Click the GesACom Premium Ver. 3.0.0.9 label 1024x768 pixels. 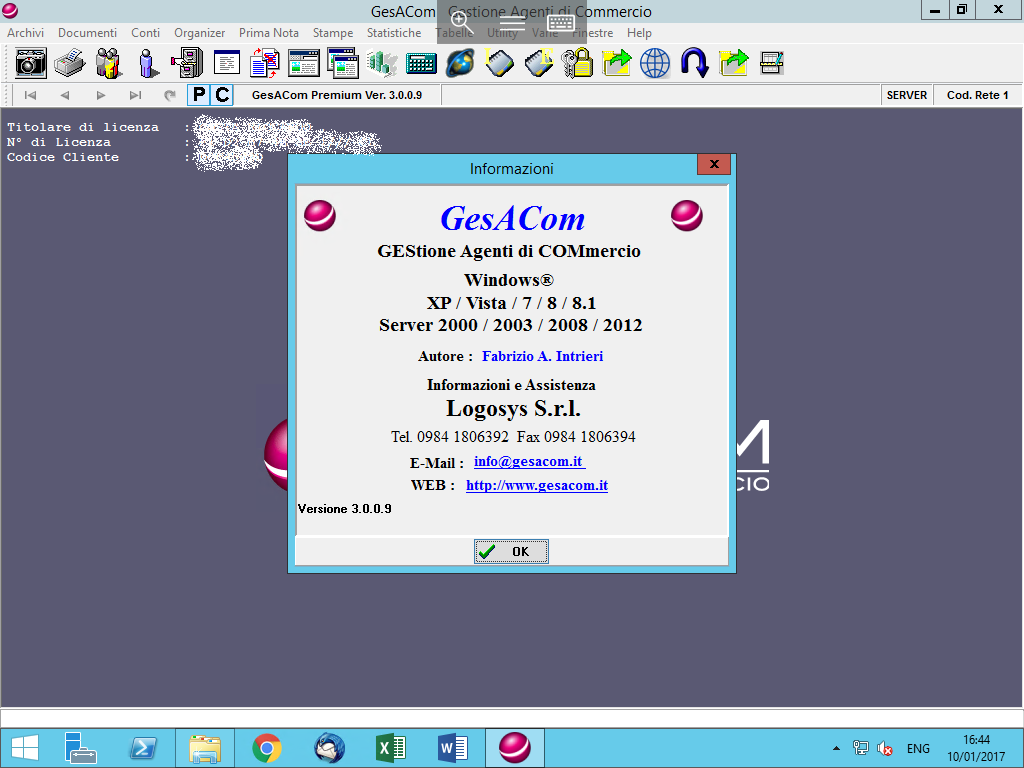[337, 95]
